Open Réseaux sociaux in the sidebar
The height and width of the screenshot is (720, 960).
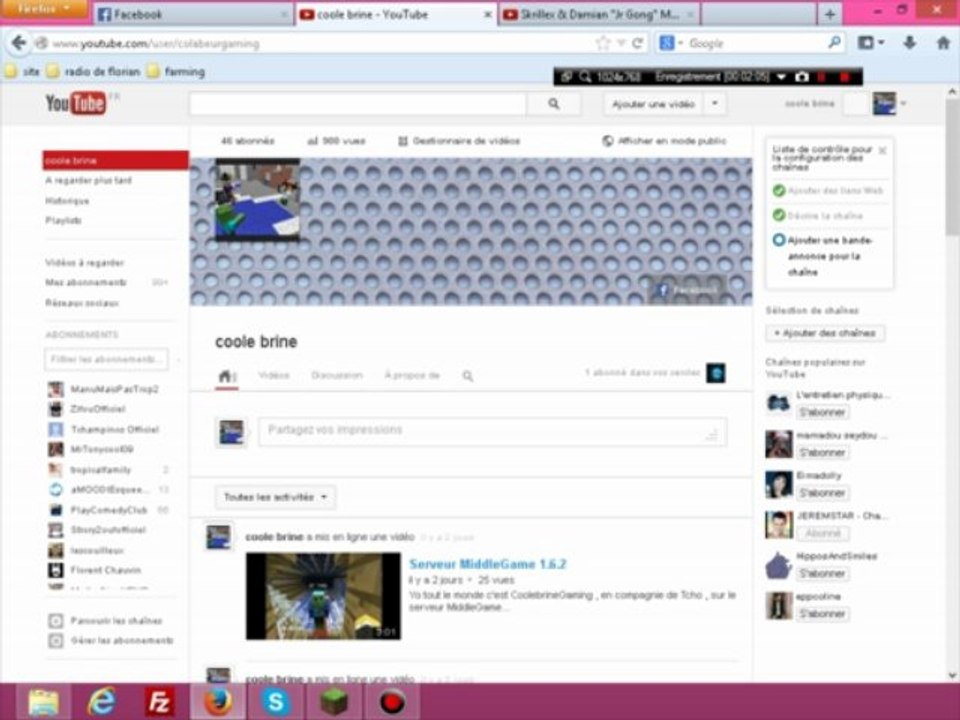click(x=82, y=303)
